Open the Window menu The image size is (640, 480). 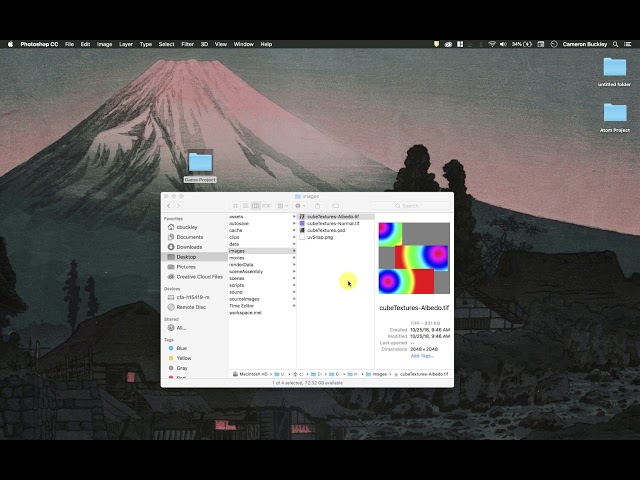point(244,44)
